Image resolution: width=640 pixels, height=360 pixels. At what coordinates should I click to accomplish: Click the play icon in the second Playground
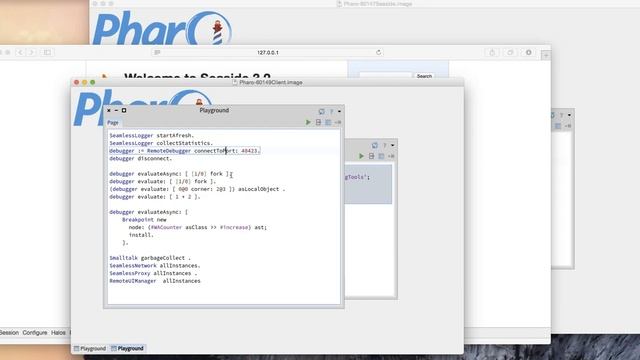[x=361, y=156]
